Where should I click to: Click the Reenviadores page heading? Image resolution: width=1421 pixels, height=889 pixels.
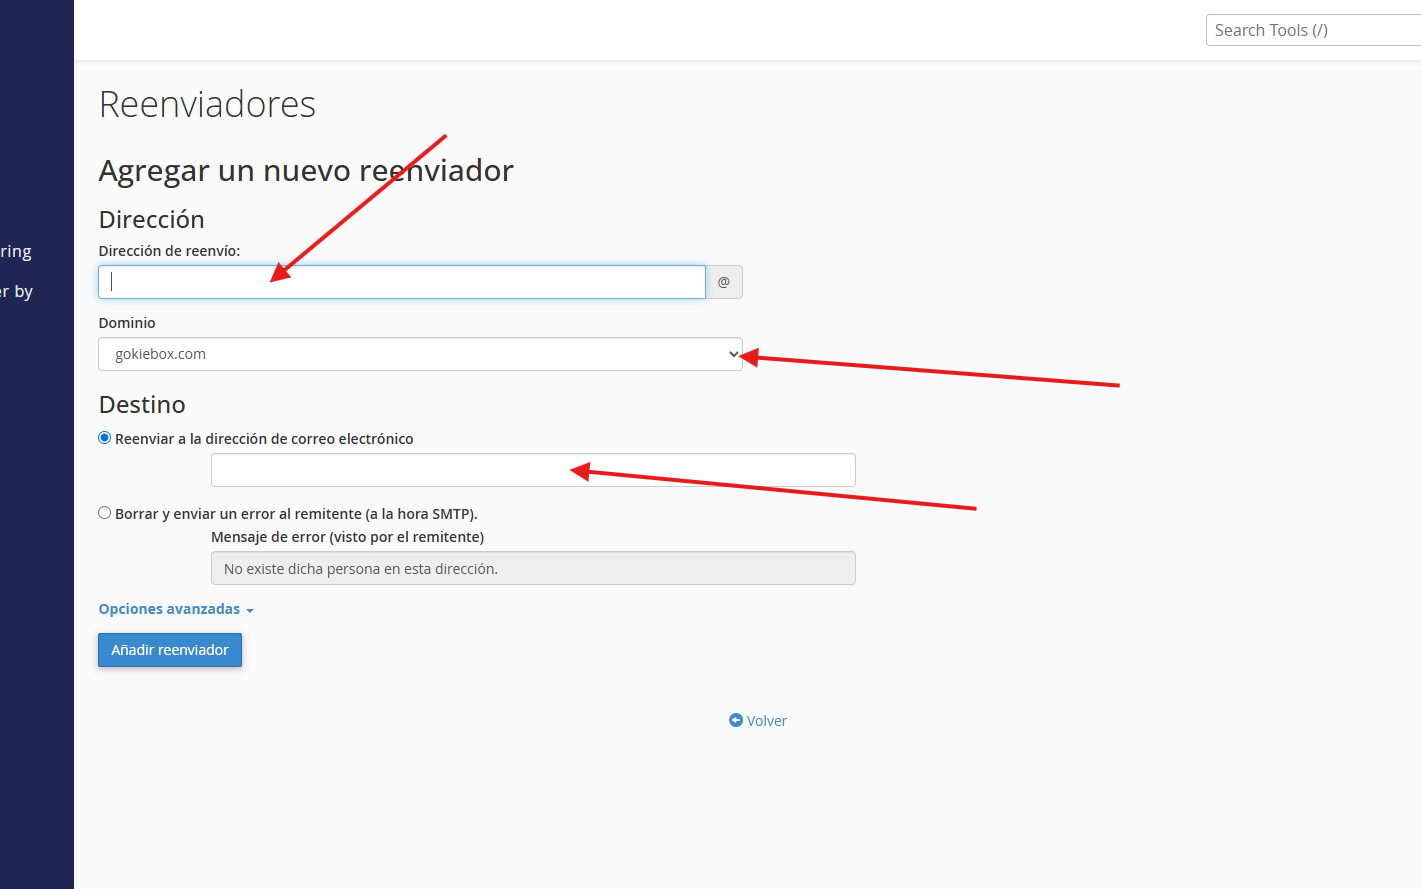[207, 104]
